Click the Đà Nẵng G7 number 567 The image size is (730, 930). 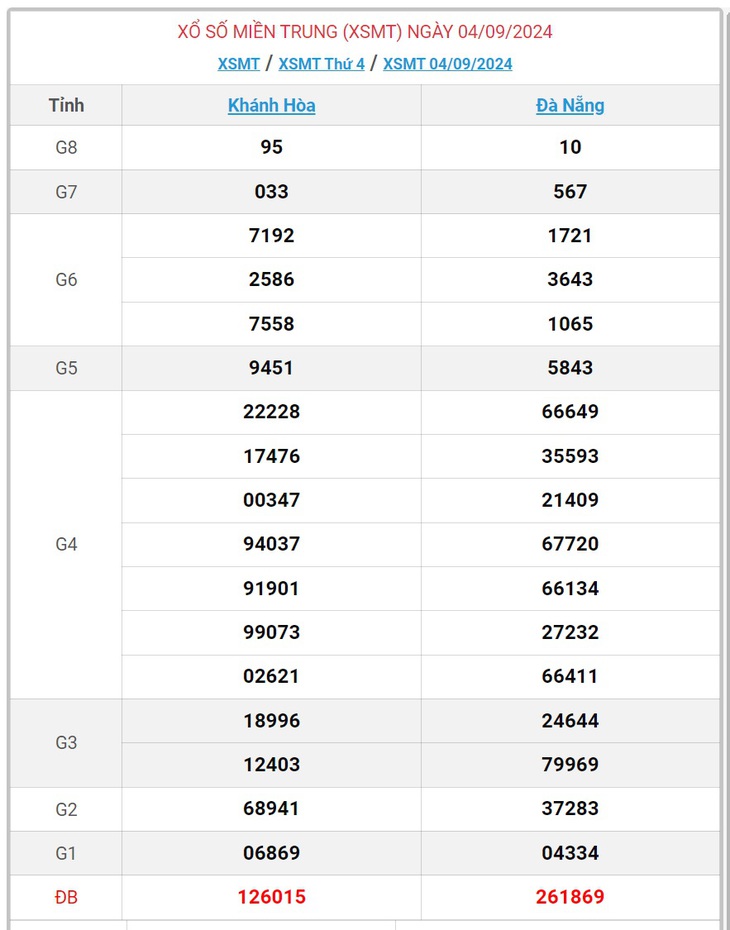tap(570, 192)
